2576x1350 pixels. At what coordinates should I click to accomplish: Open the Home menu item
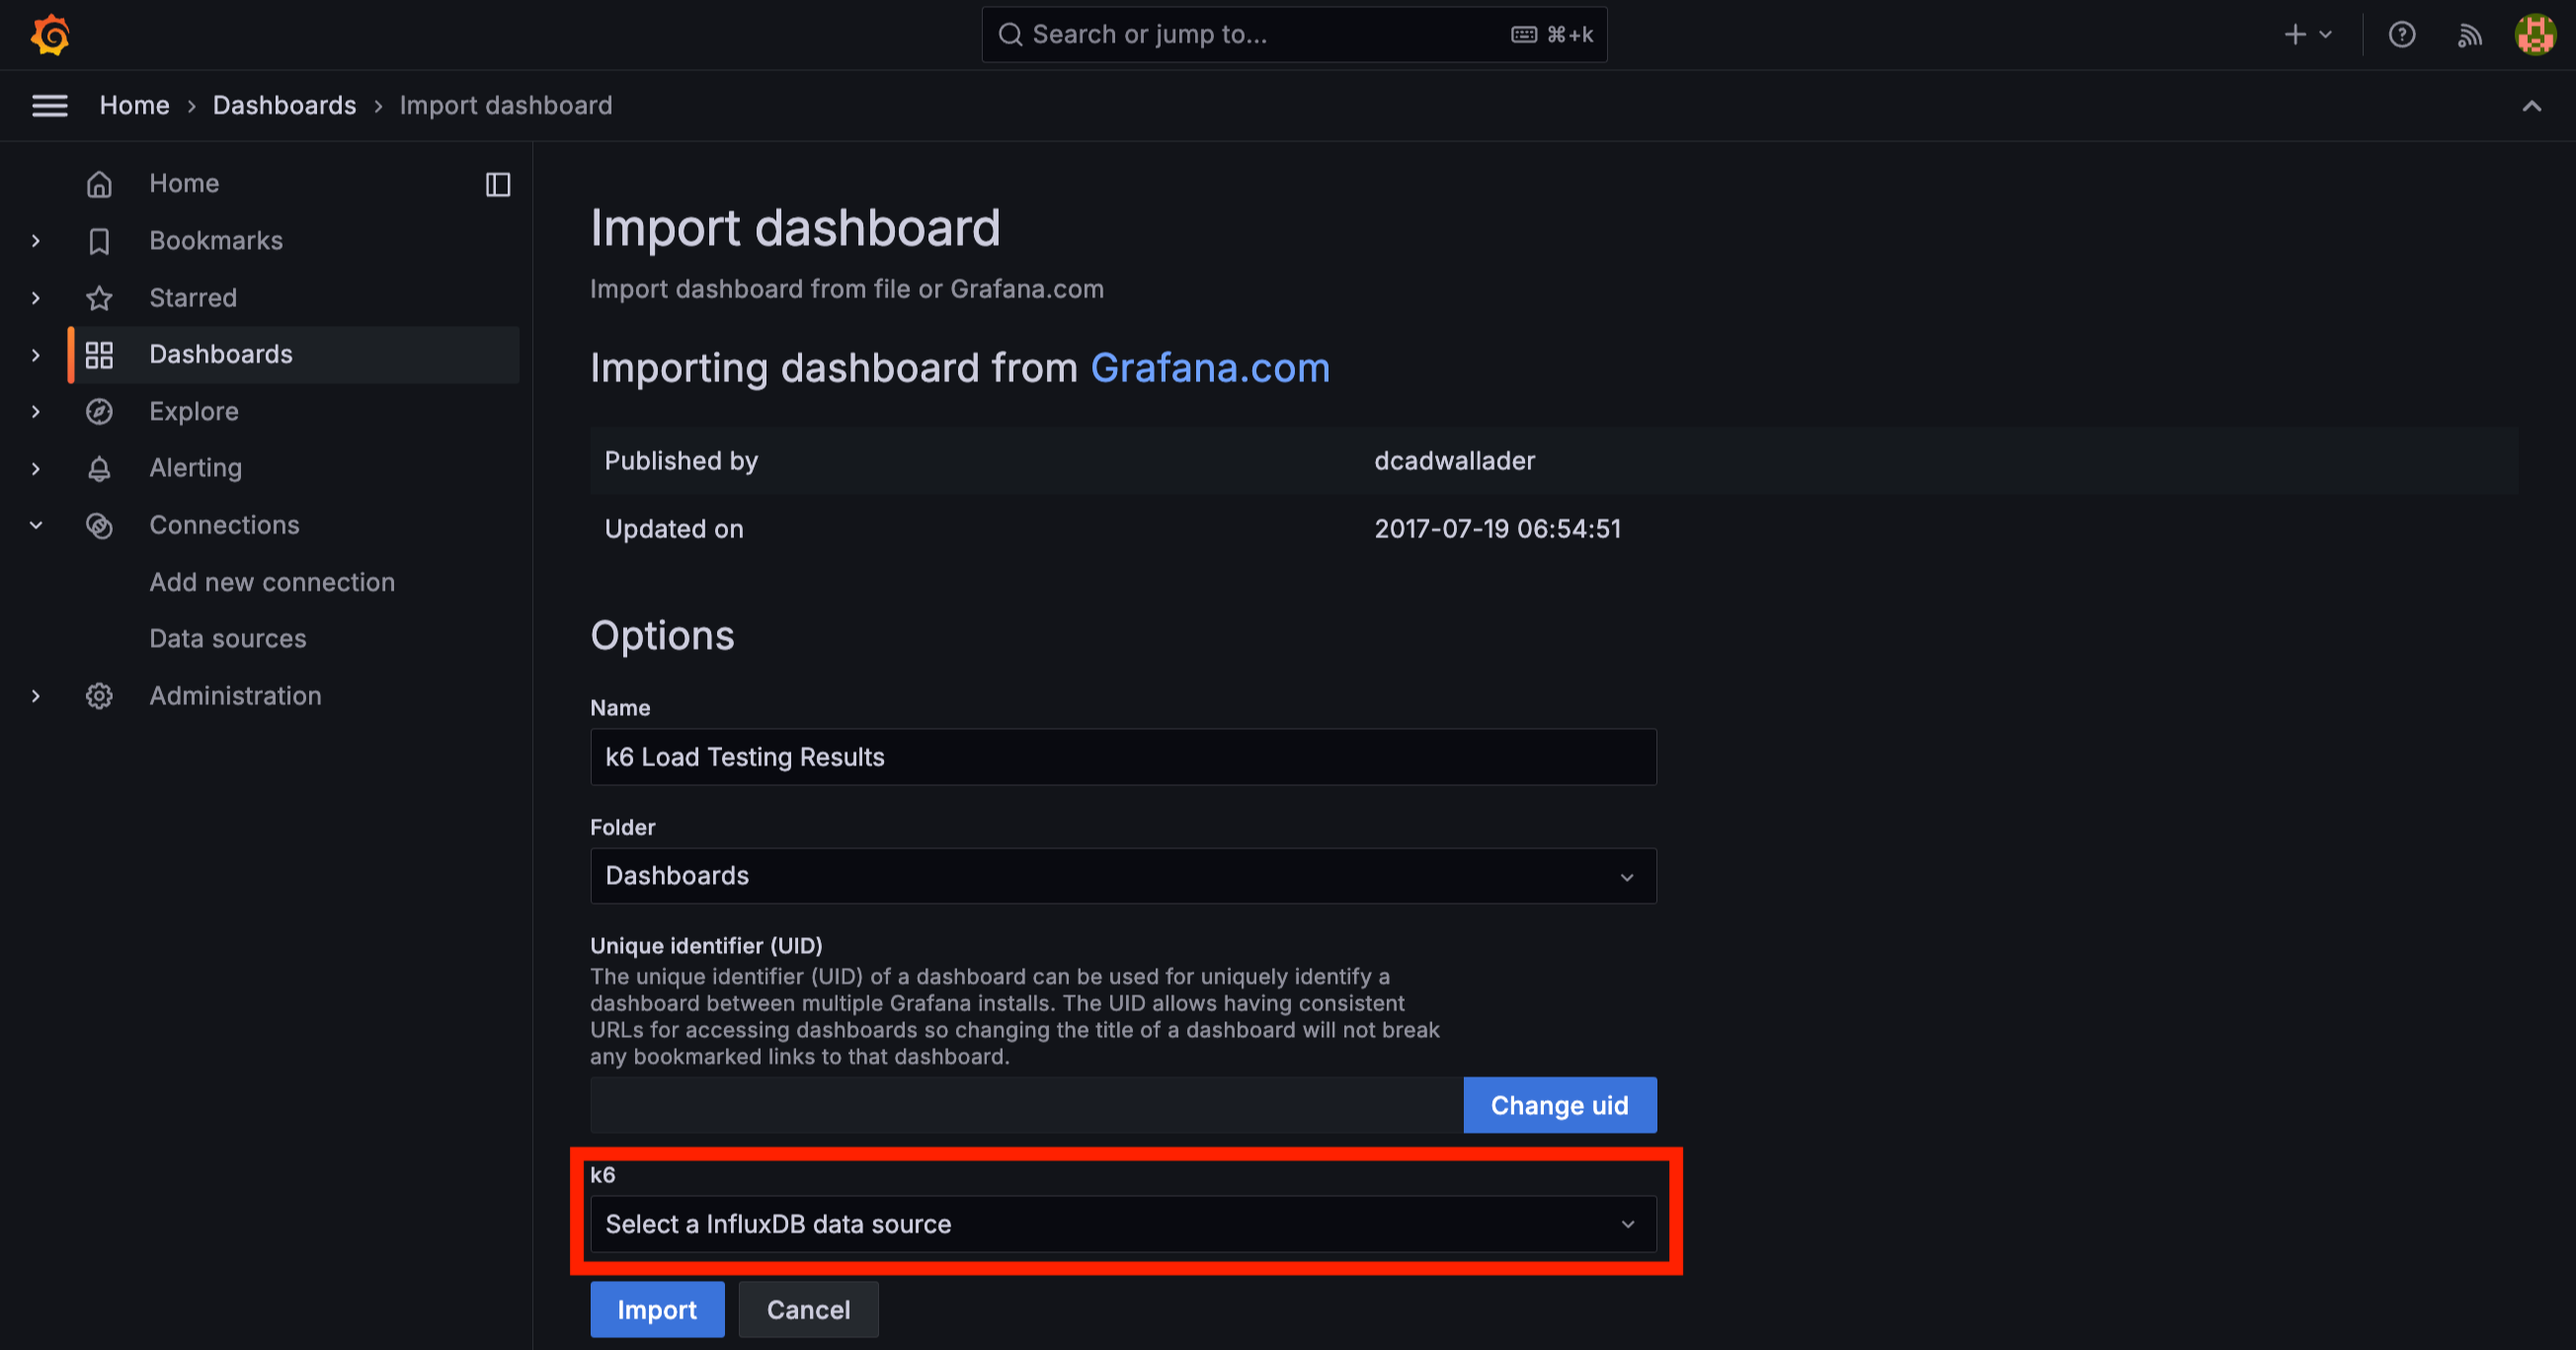[x=184, y=184]
